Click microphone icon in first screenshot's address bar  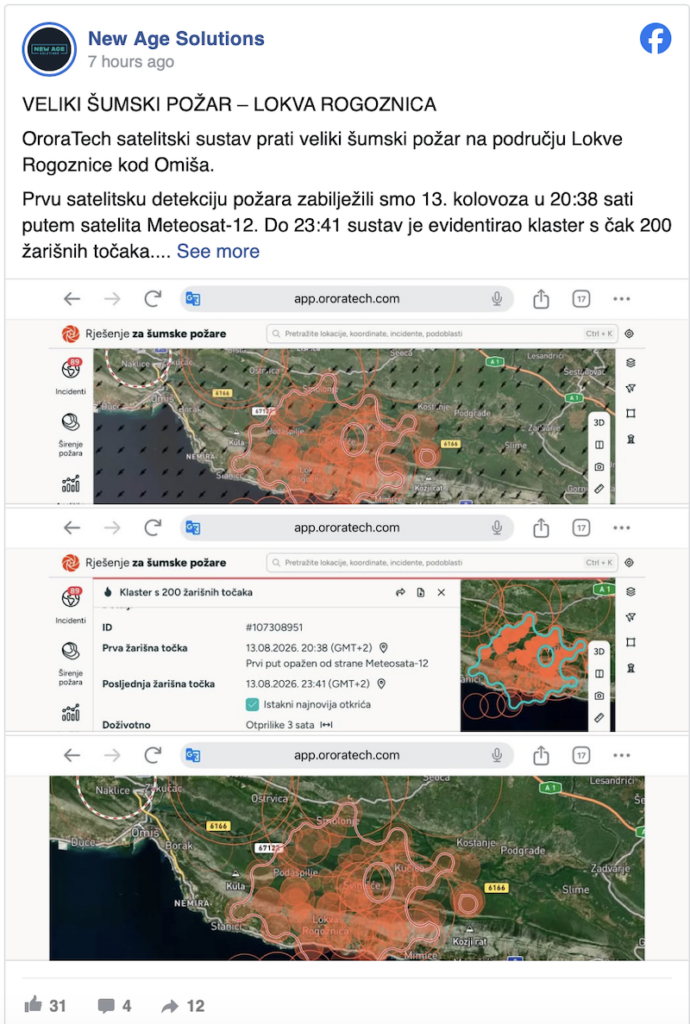click(x=497, y=299)
